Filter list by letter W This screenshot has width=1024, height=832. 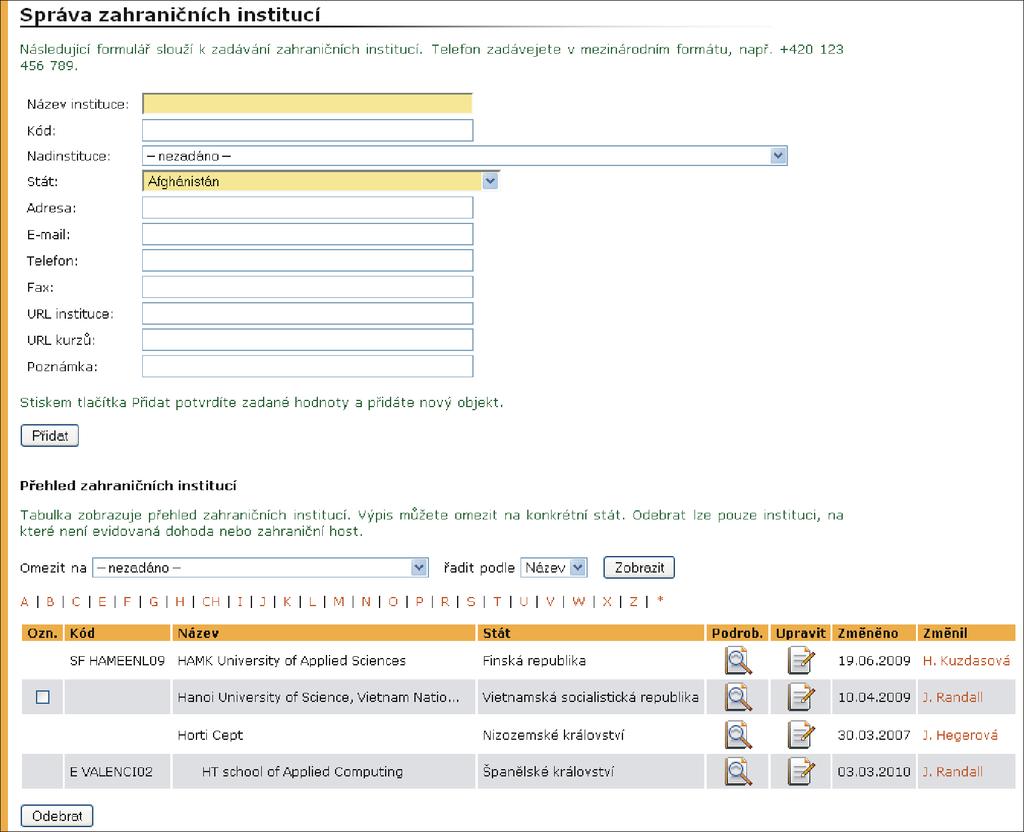(579, 601)
